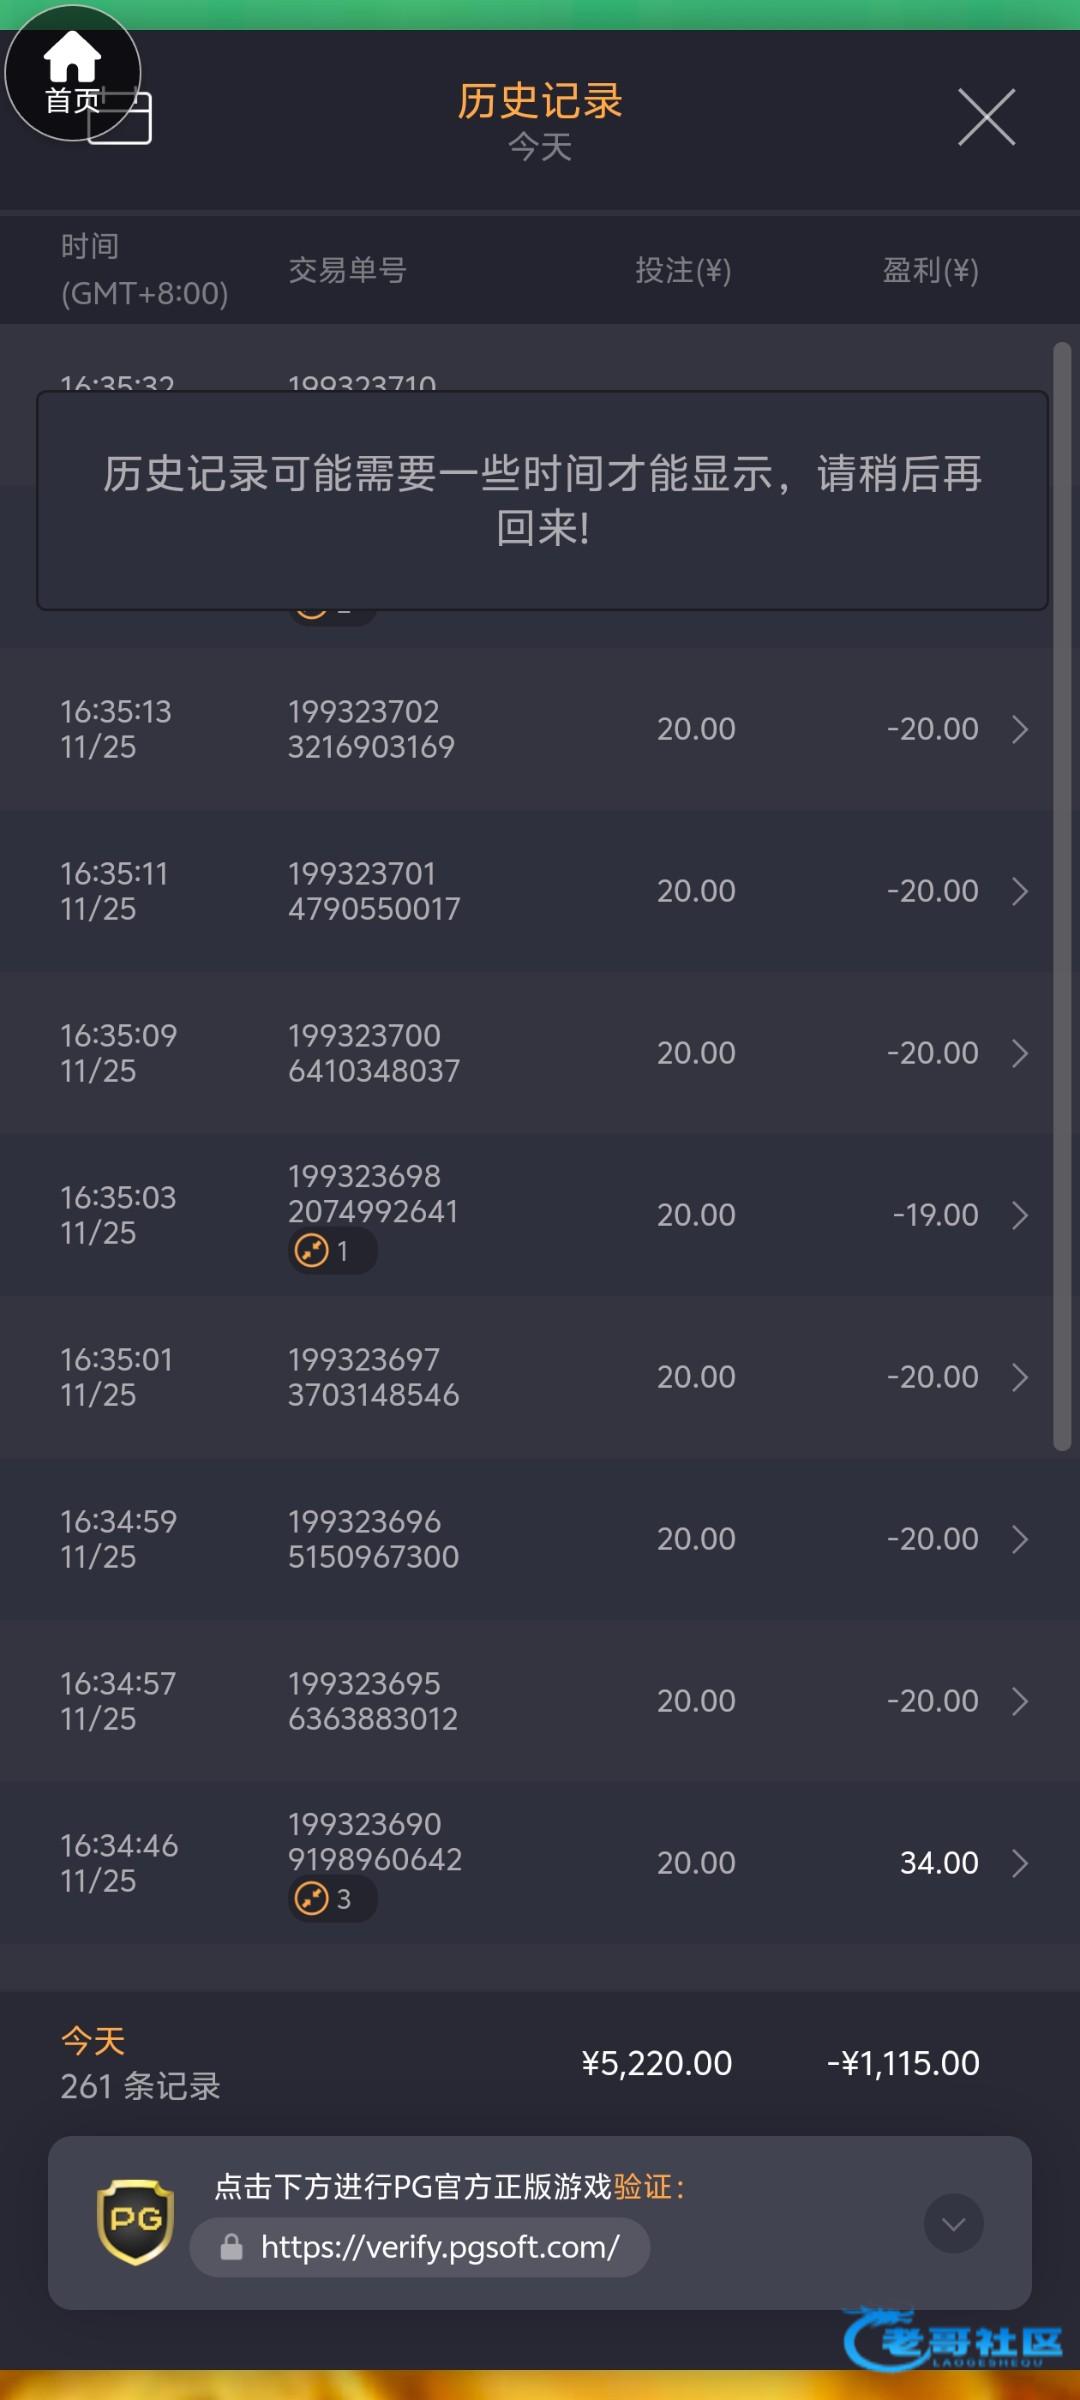1080x2400 pixels.
Task: Tap the 今天 date subtitle in header
Action: pyautogui.click(x=540, y=147)
